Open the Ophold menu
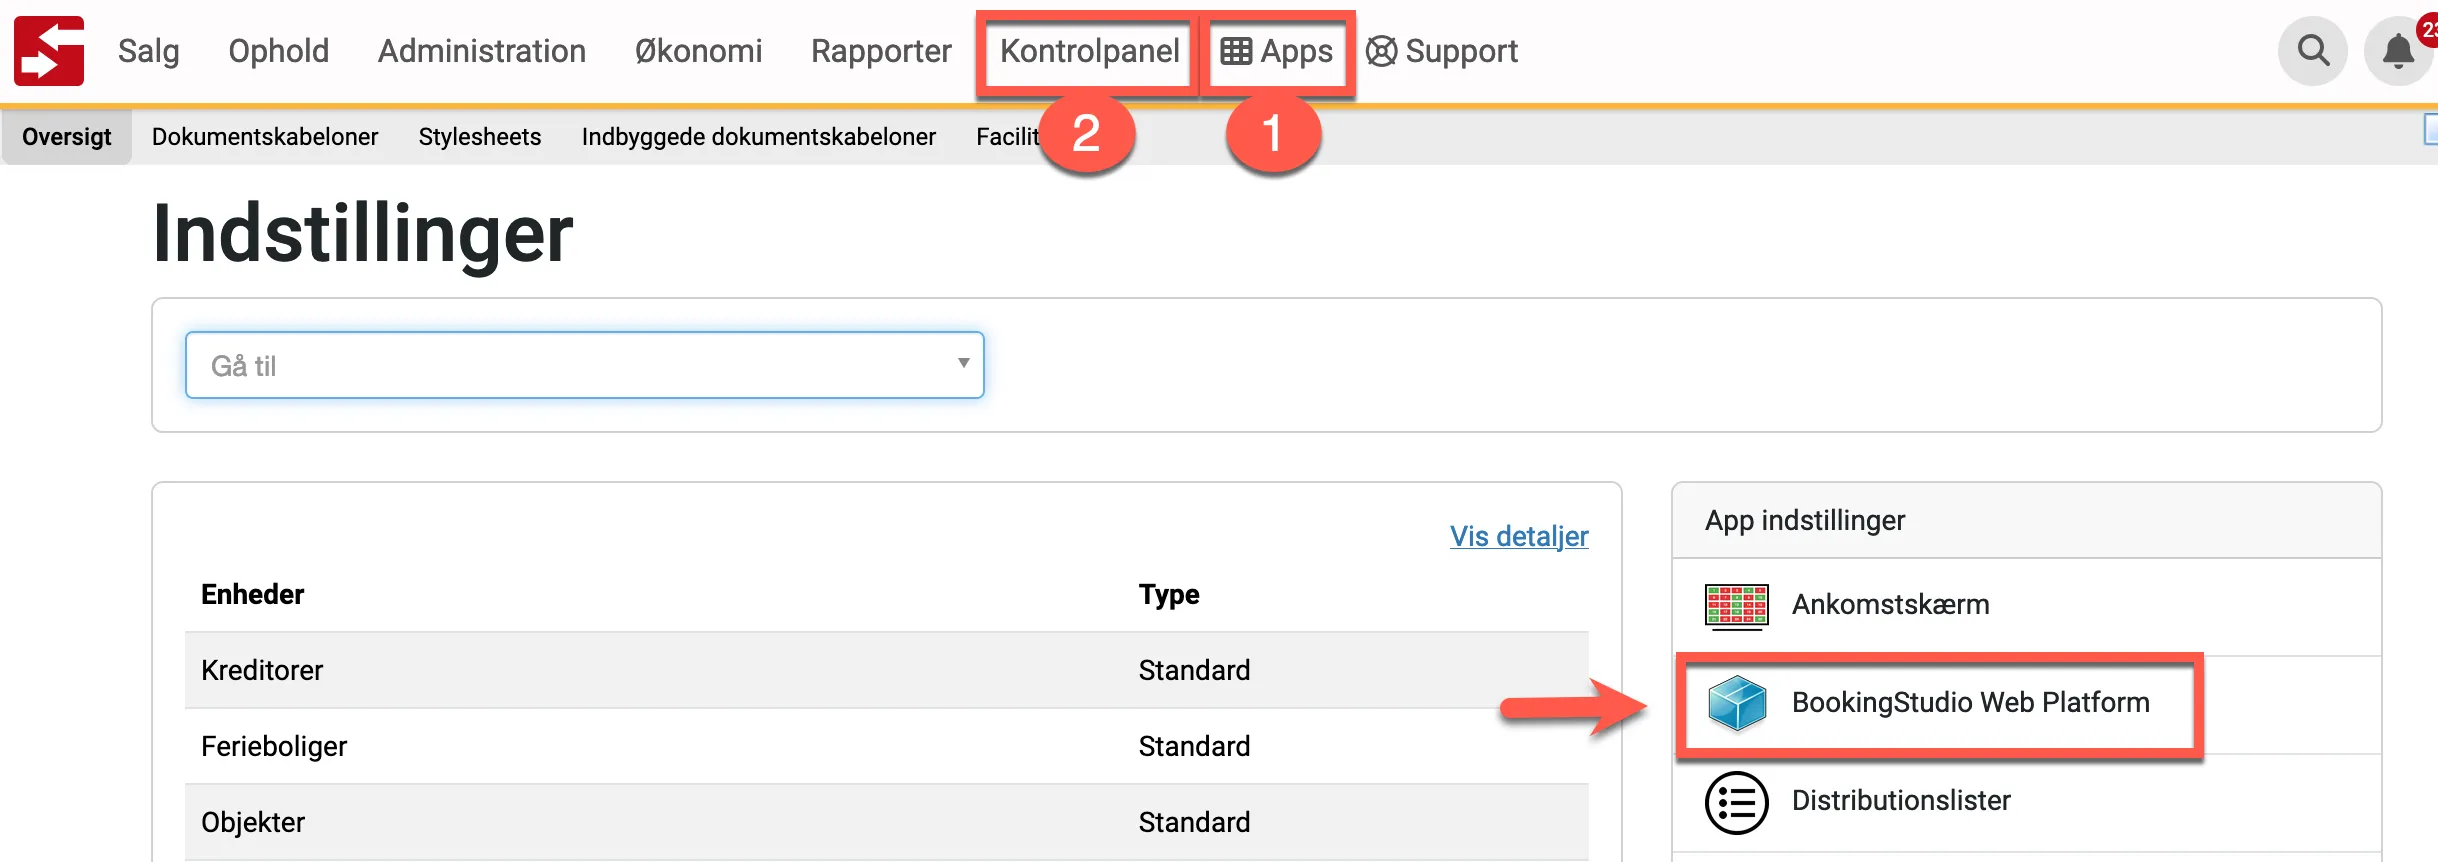 (x=279, y=51)
